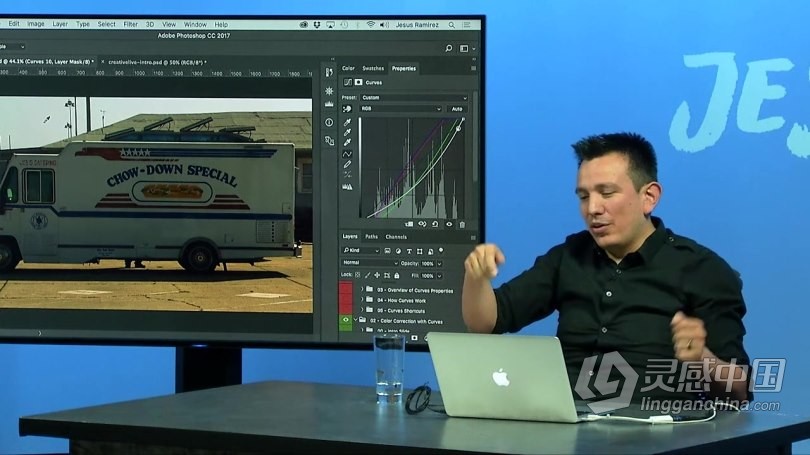Screen dimensions: 810x455
Task: Open the Info panel icon in the dock
Action: coord(329,122)
